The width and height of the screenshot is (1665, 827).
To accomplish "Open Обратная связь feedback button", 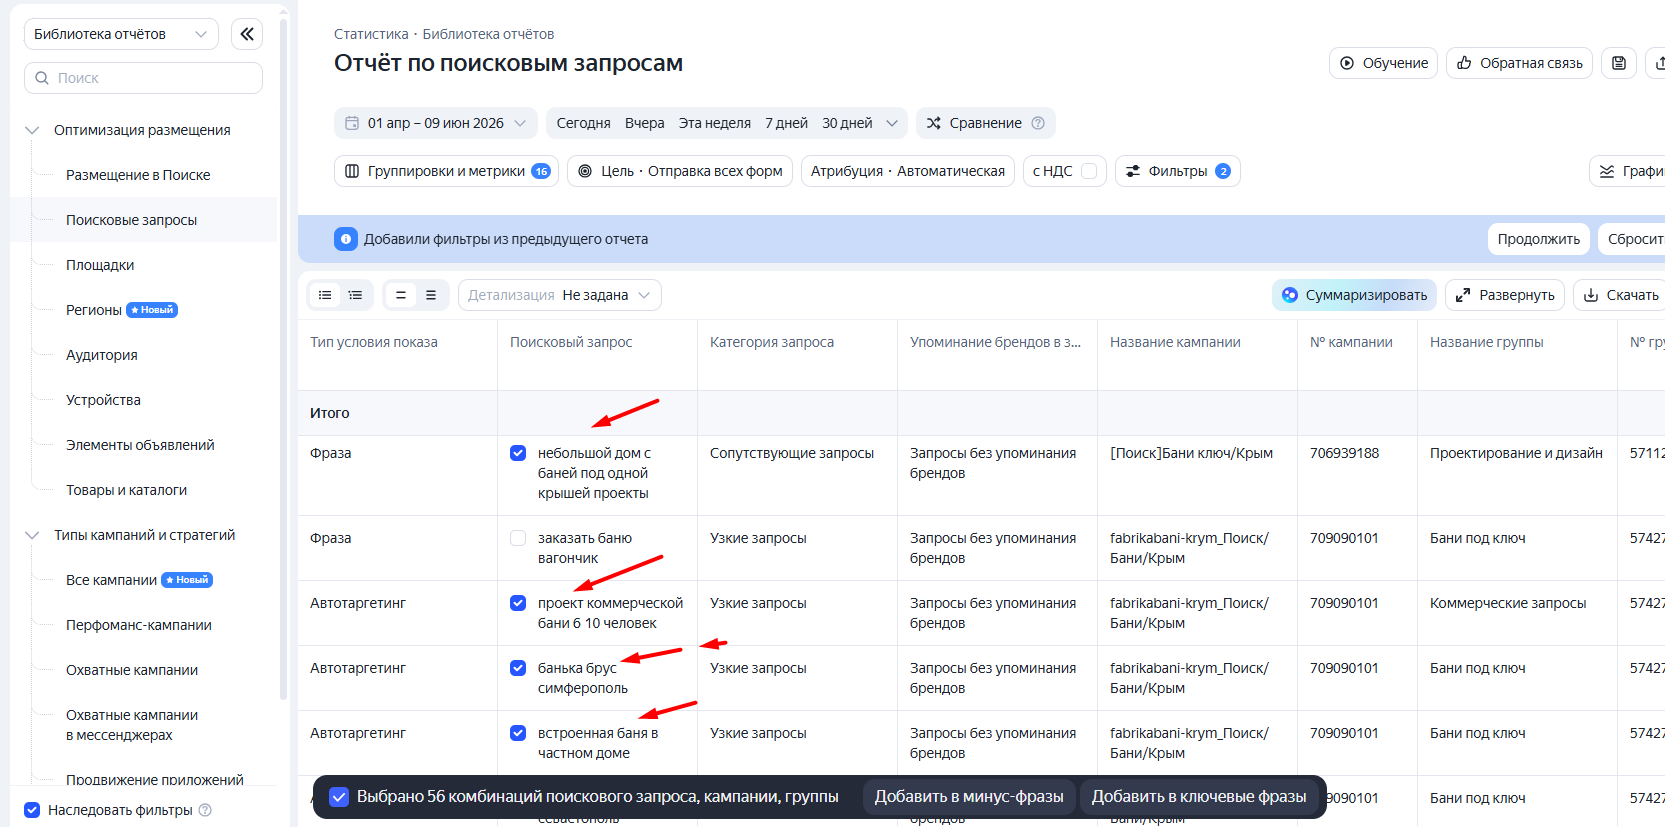I will (x=1519, y=63).
